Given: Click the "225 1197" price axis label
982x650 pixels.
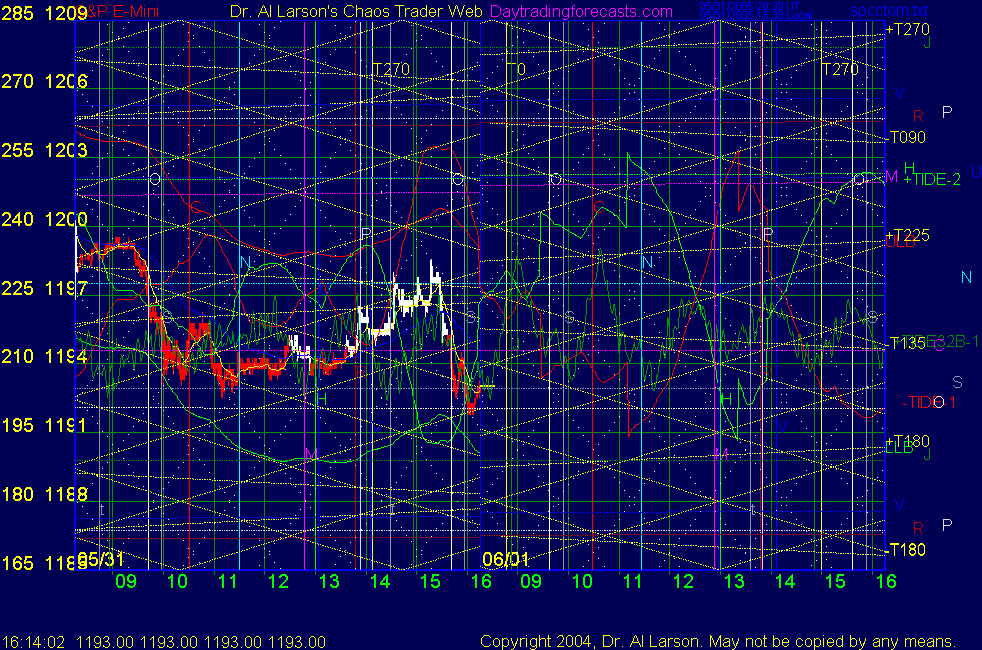Looking at the screenshot, I should tap(44, 288).
